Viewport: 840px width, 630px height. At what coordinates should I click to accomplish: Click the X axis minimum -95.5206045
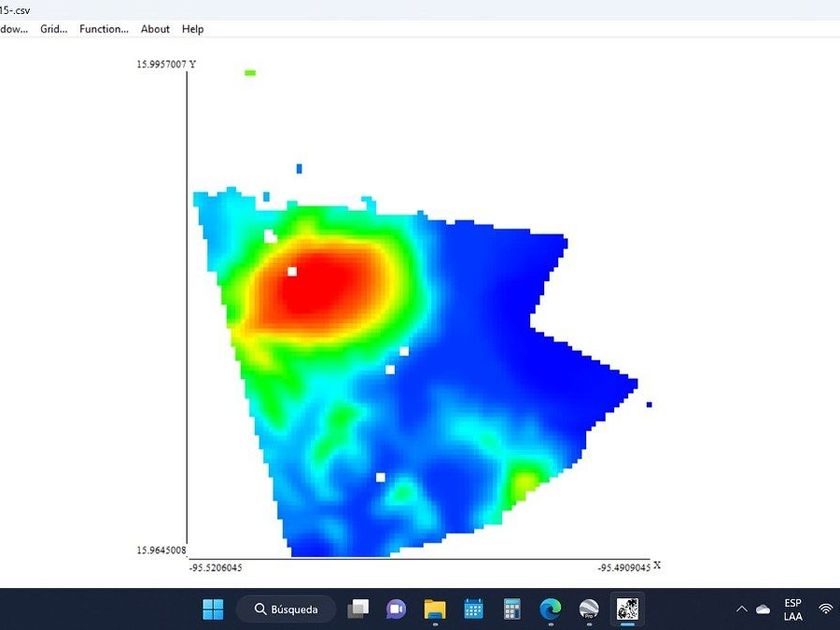click(x=215, y=567)
